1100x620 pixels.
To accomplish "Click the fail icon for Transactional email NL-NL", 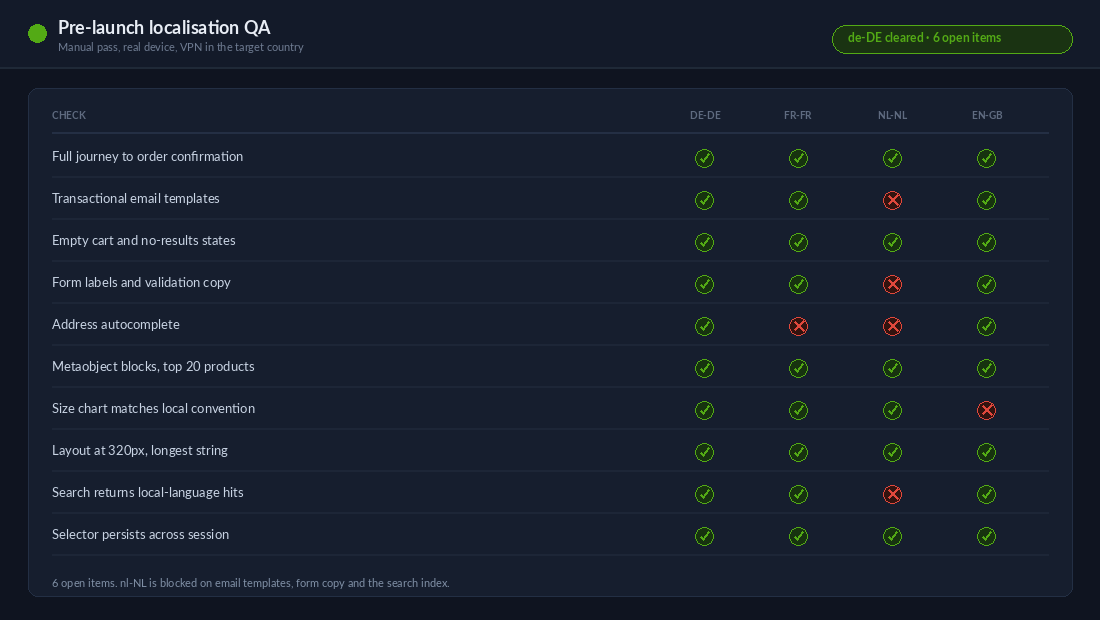I will 892,201.
